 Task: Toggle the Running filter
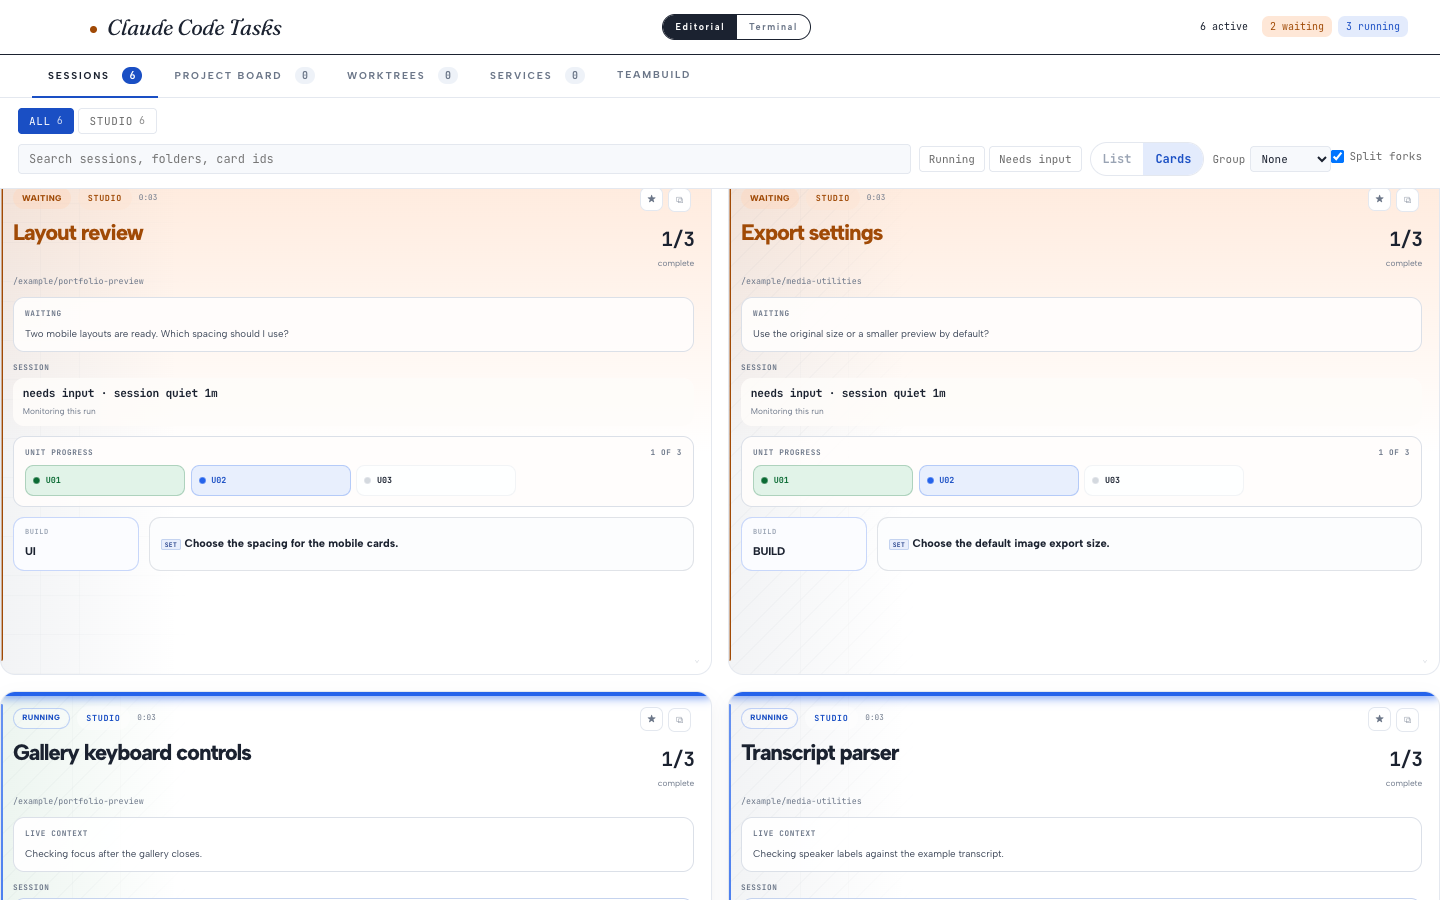click(x=952, y=159)
